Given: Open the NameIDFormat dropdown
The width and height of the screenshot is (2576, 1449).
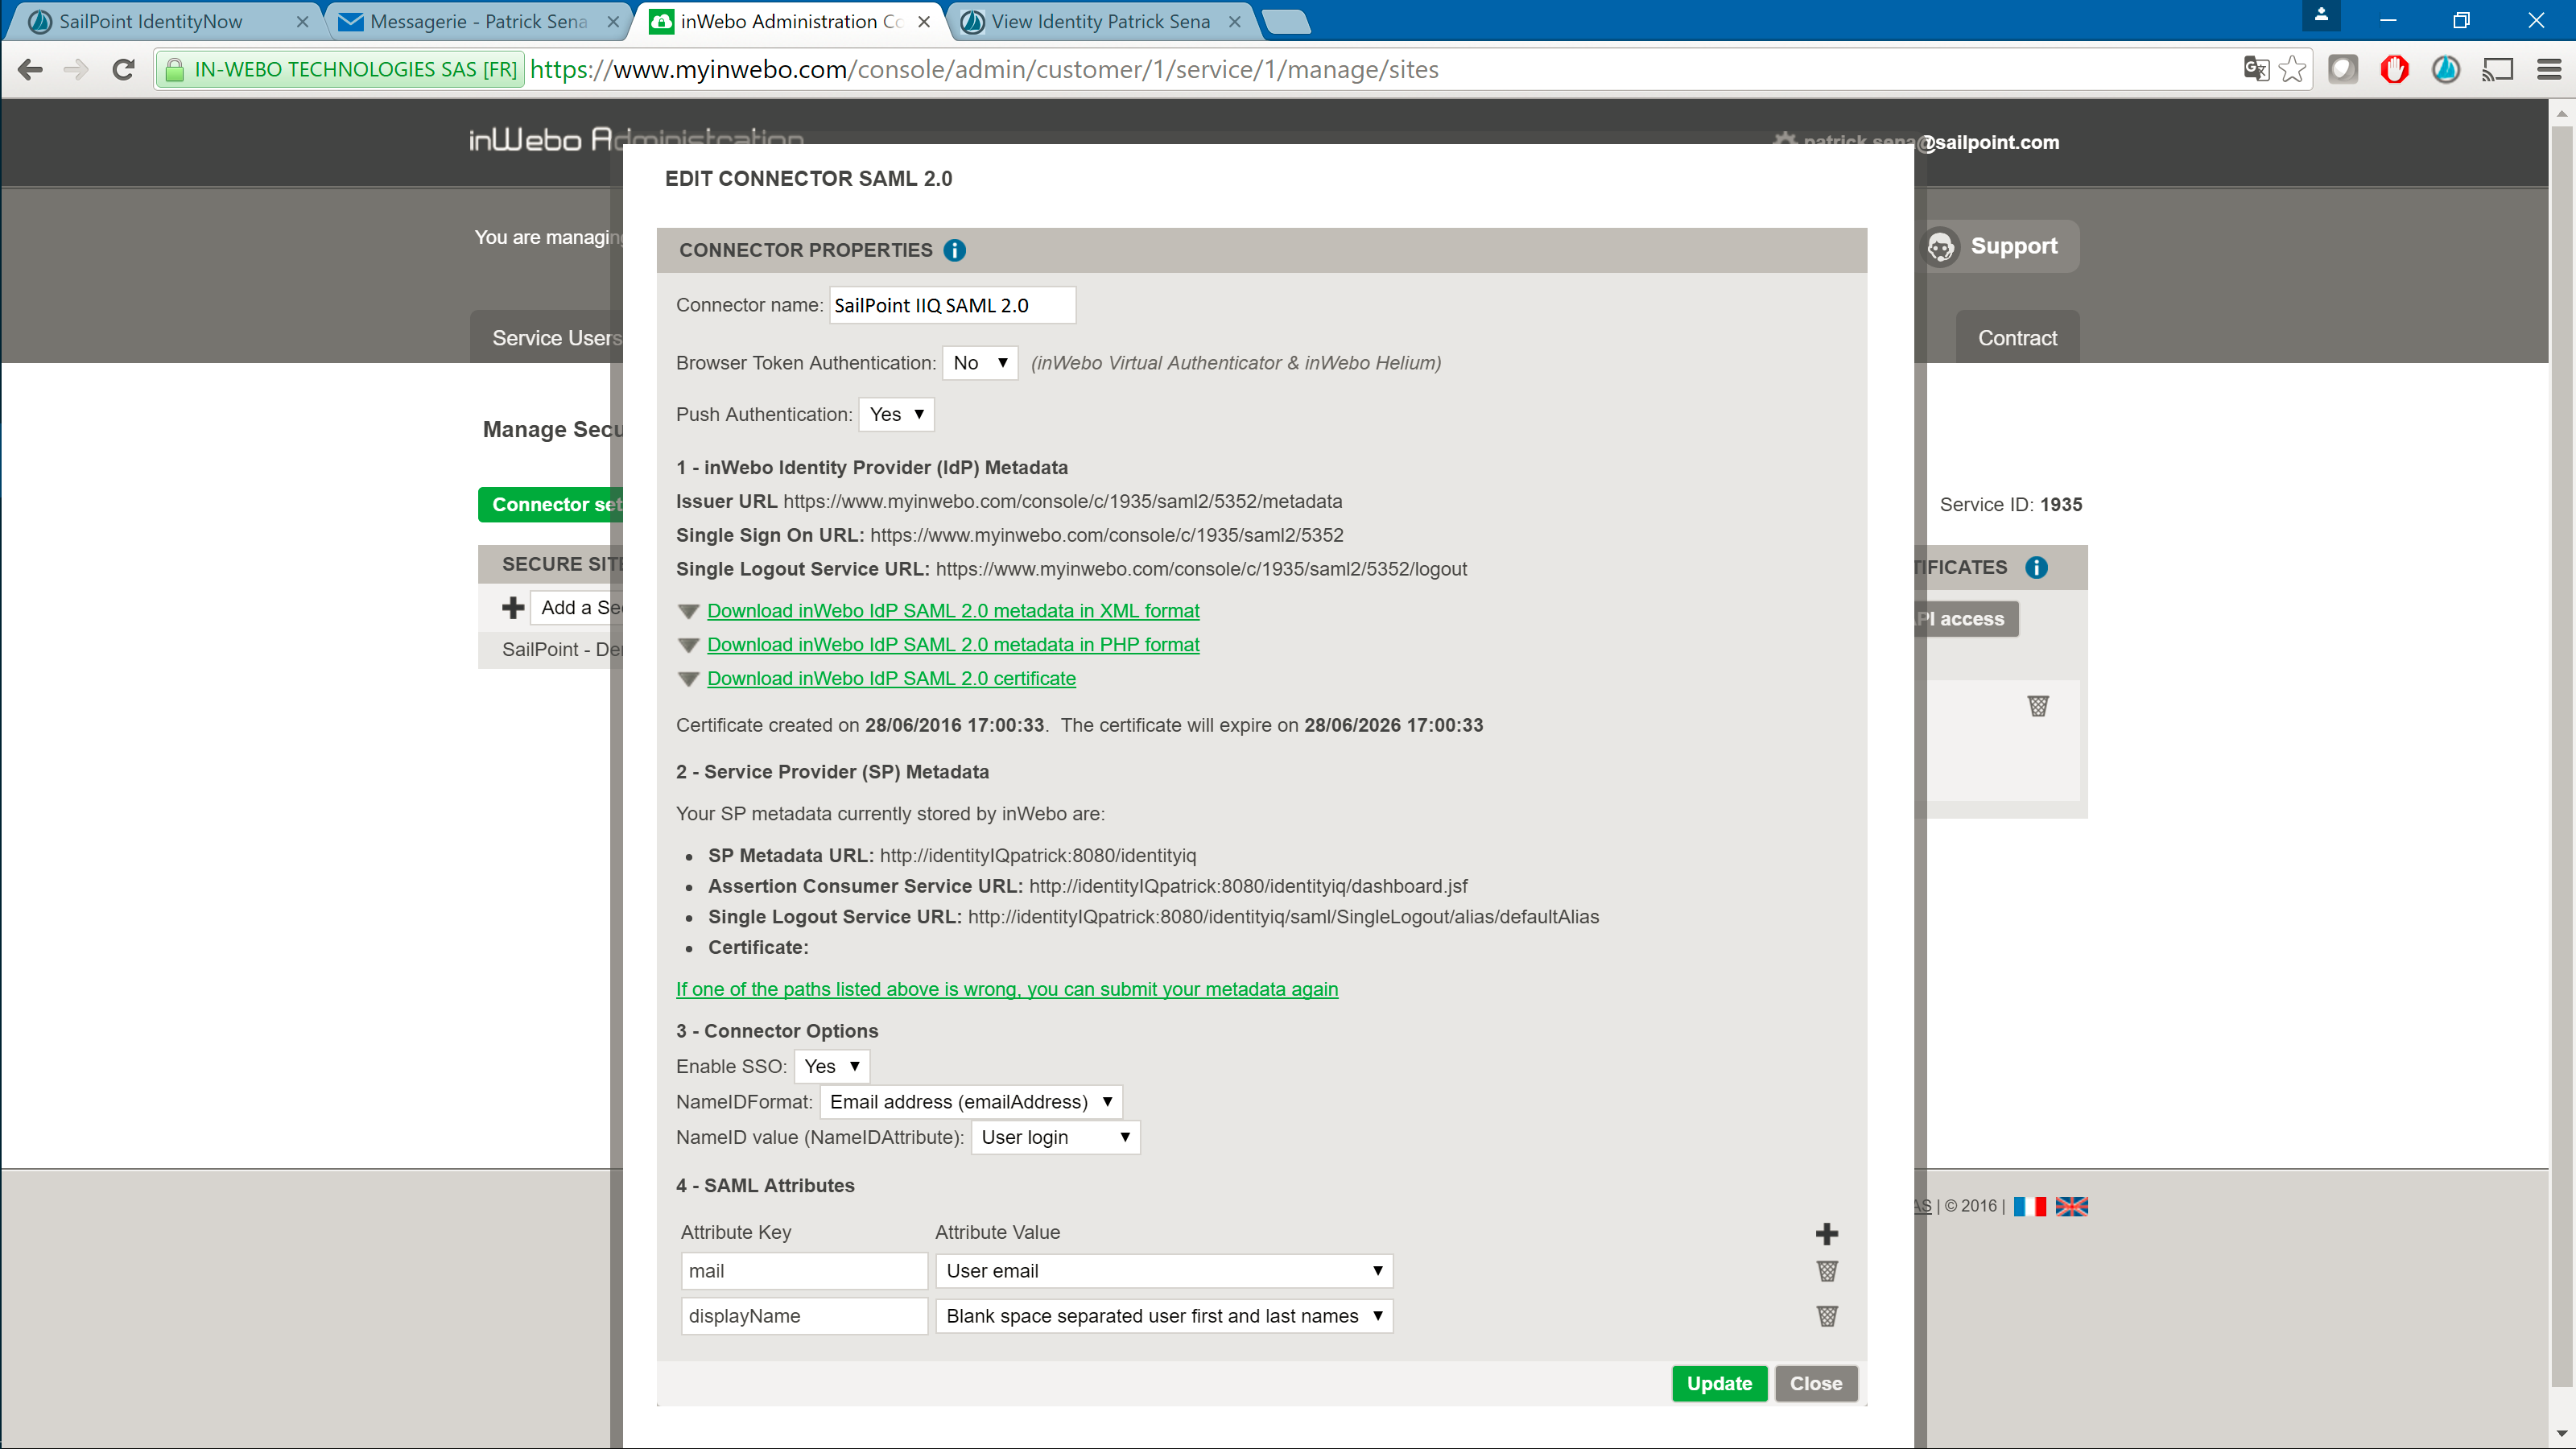Looking at the screenshot, I should point(970,1102).
